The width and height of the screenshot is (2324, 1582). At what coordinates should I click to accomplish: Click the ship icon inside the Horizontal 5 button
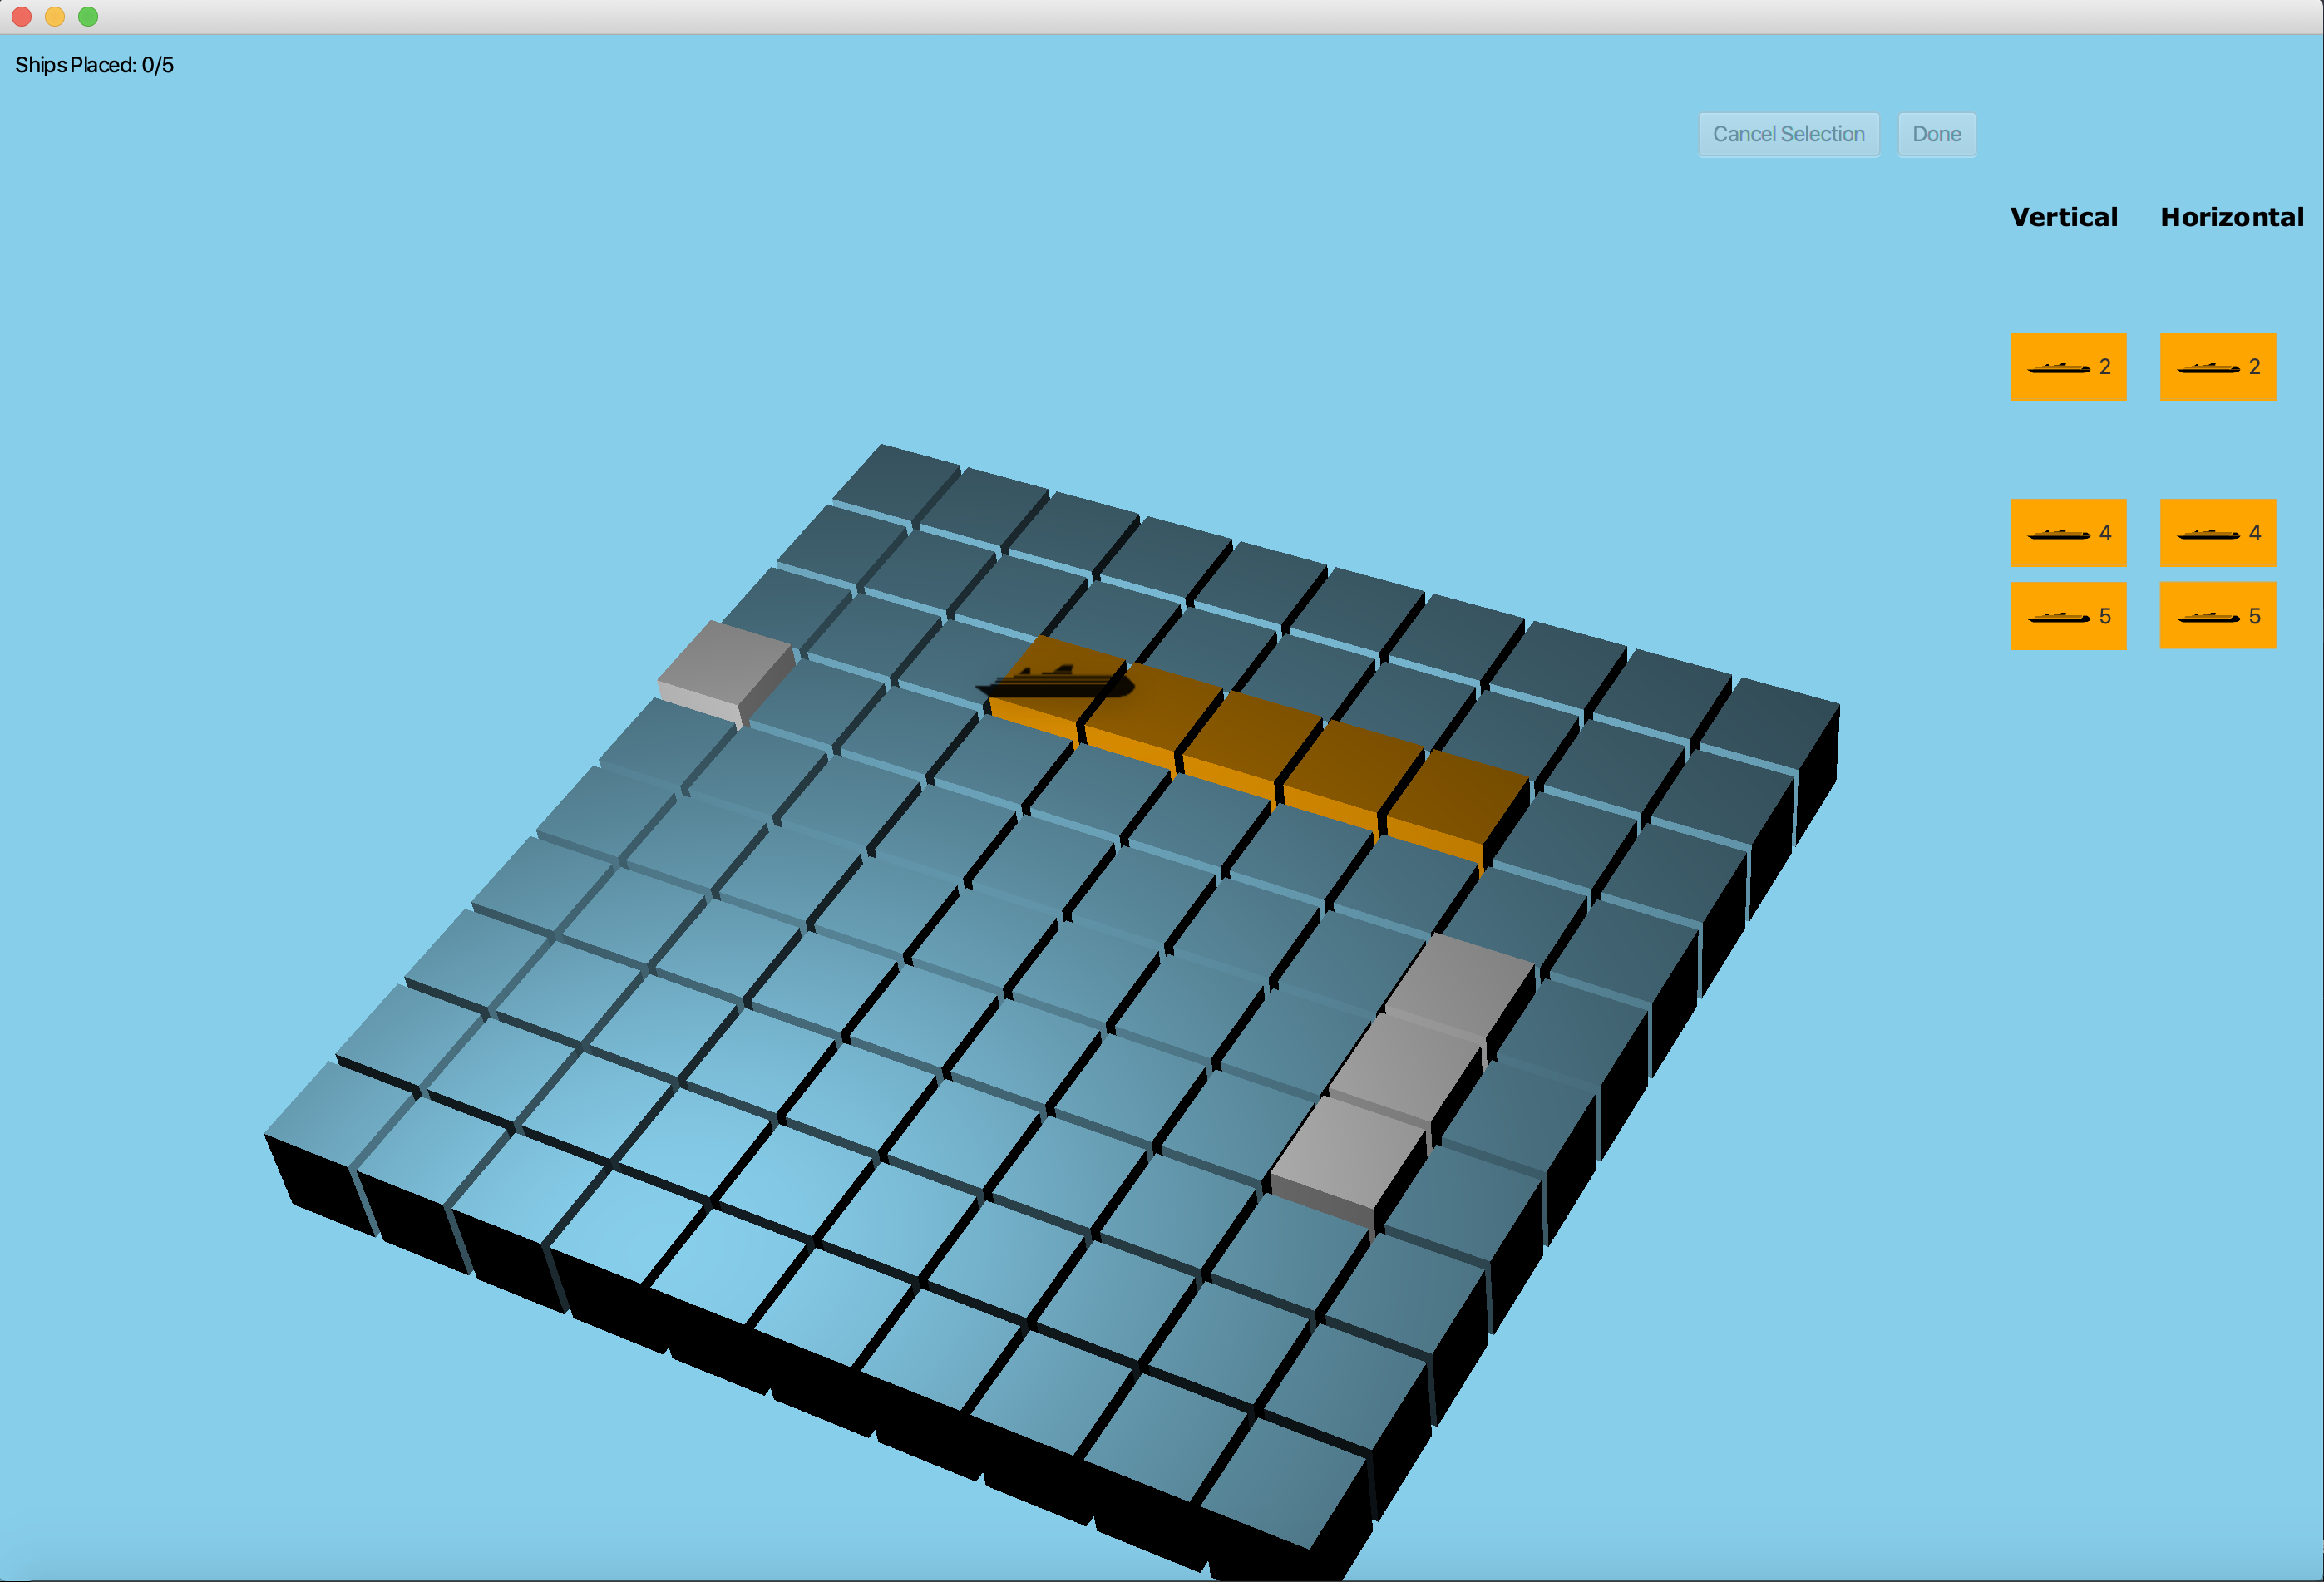point(2211,616)
